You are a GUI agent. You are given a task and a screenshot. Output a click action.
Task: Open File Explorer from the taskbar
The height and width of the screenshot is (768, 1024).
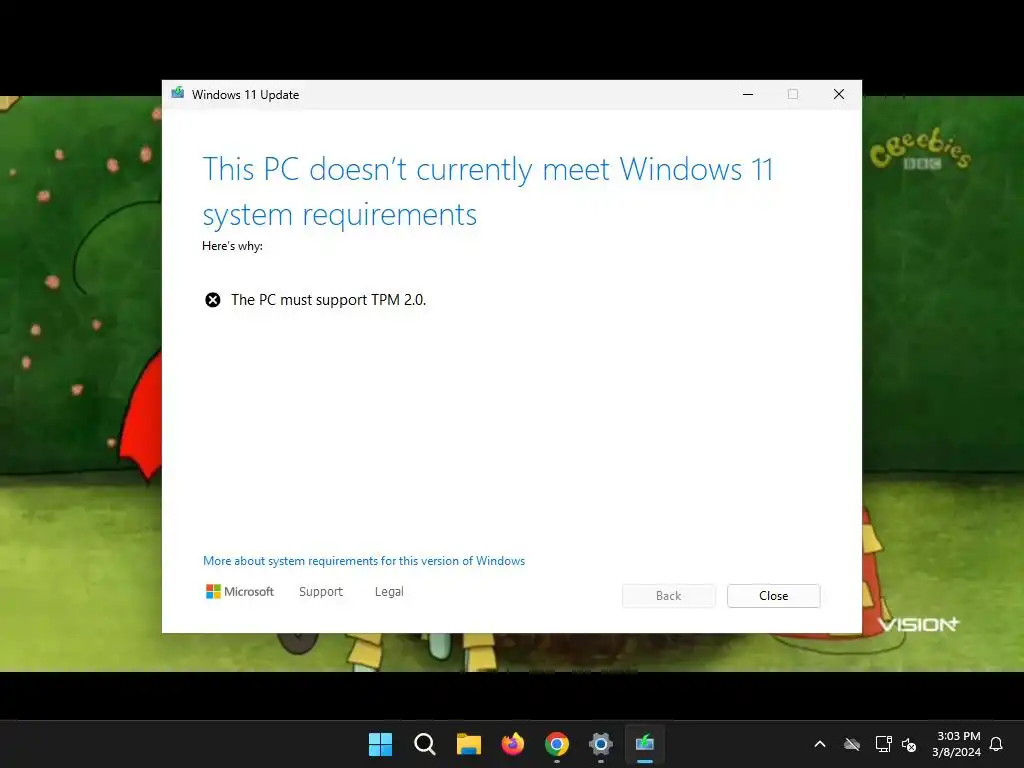[468, 744]
